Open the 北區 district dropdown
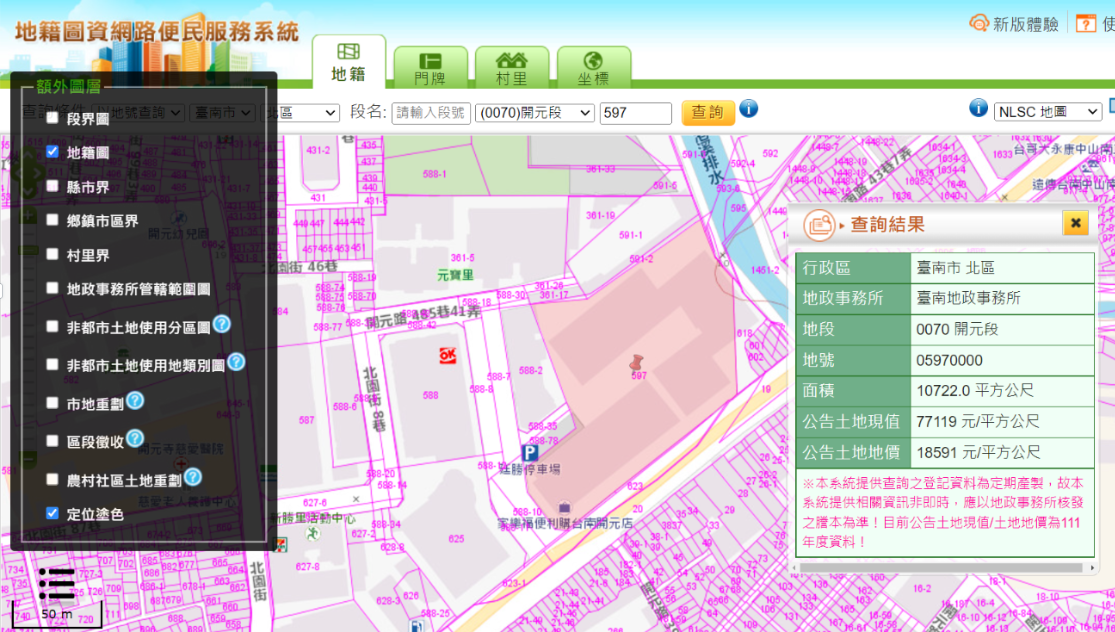This screenshot has width=1115, height=632. [x=301, y=112]
